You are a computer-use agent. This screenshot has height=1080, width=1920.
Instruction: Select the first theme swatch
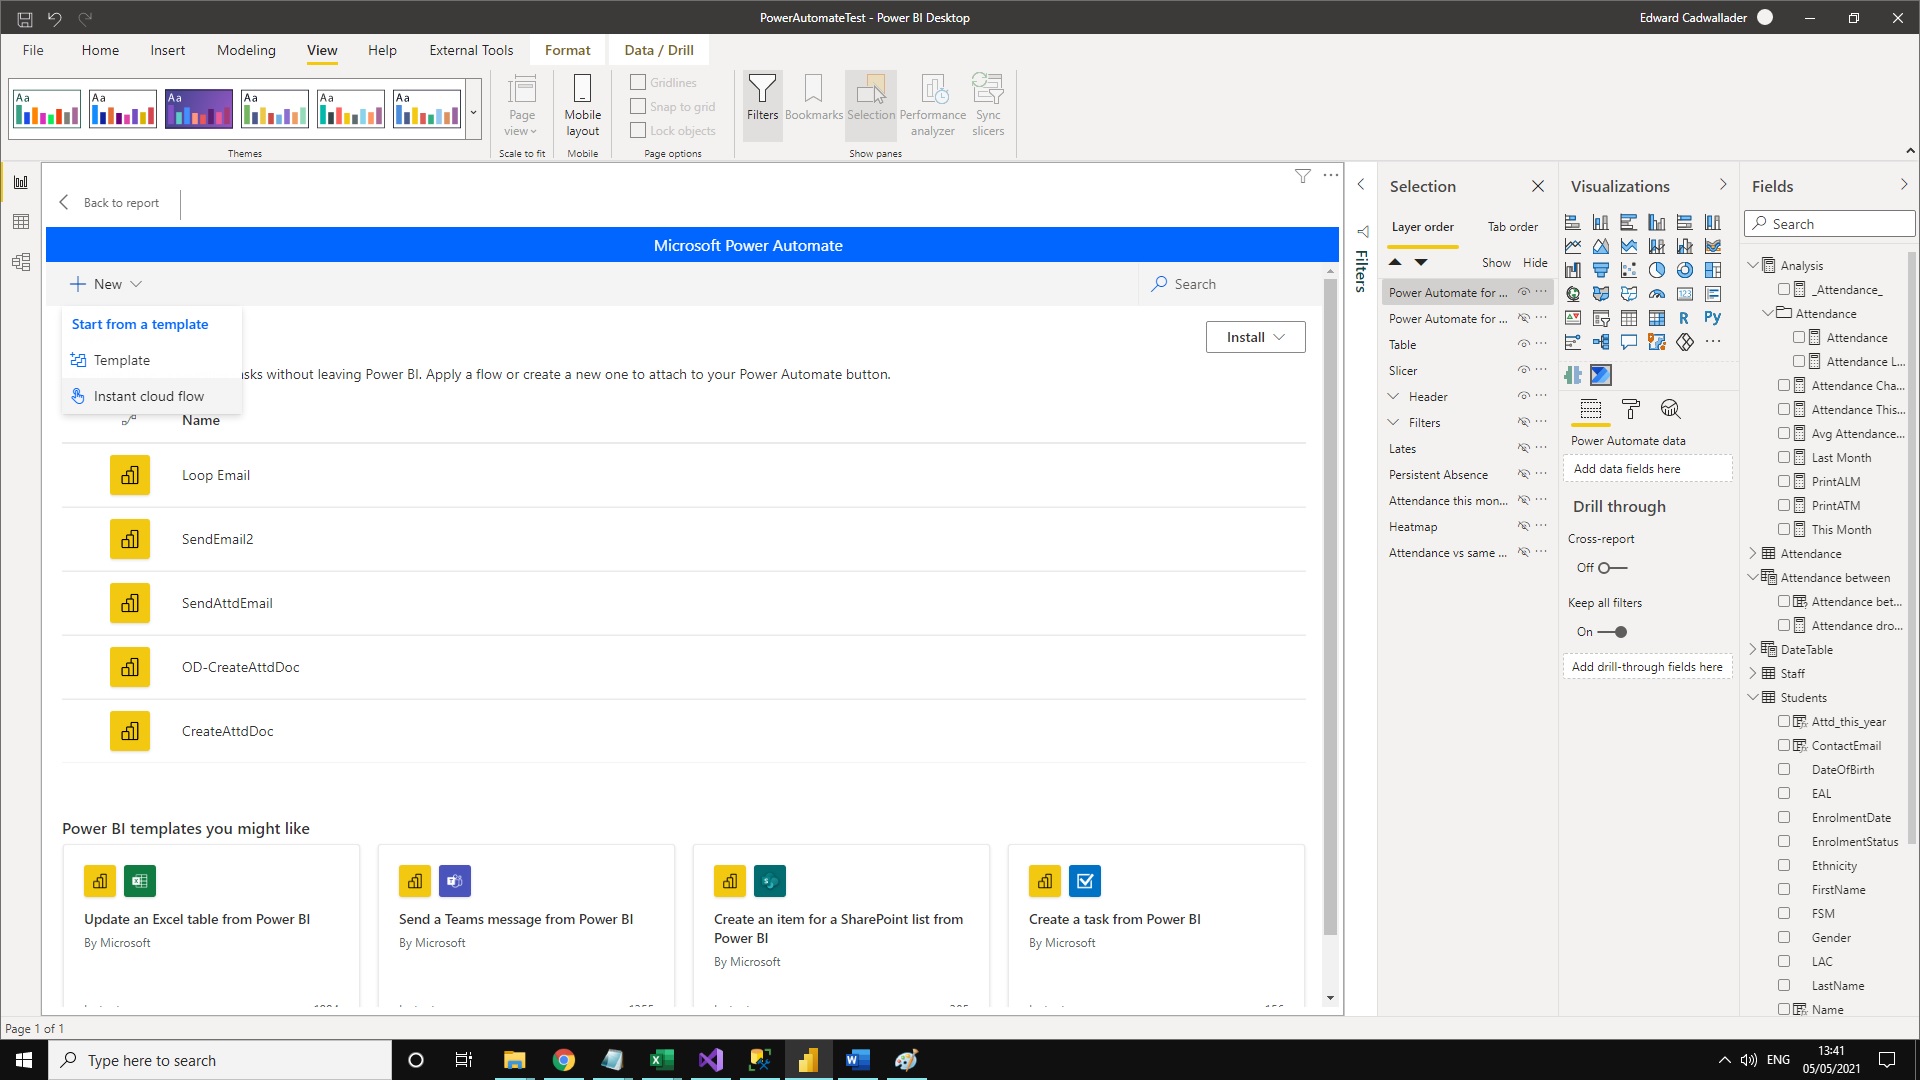click(47, 109)
